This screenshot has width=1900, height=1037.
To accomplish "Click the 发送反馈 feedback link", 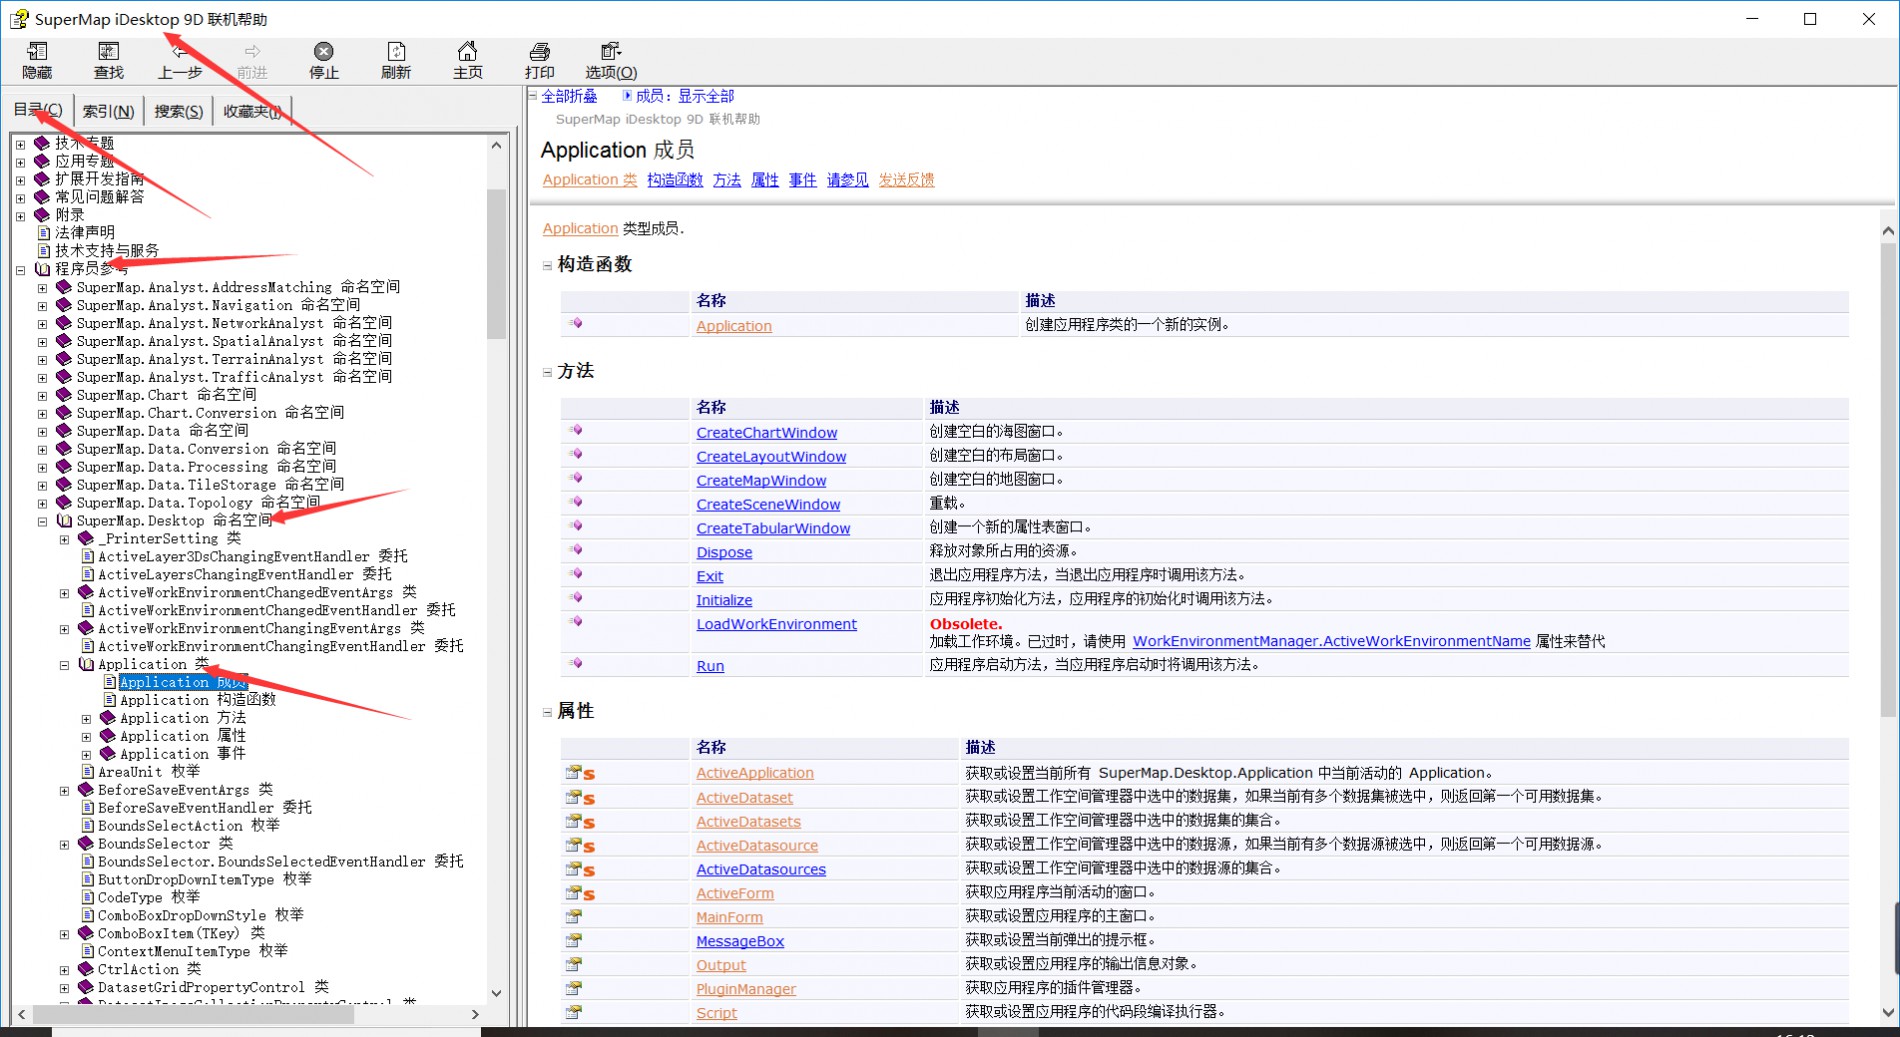I will click(906, 180).
